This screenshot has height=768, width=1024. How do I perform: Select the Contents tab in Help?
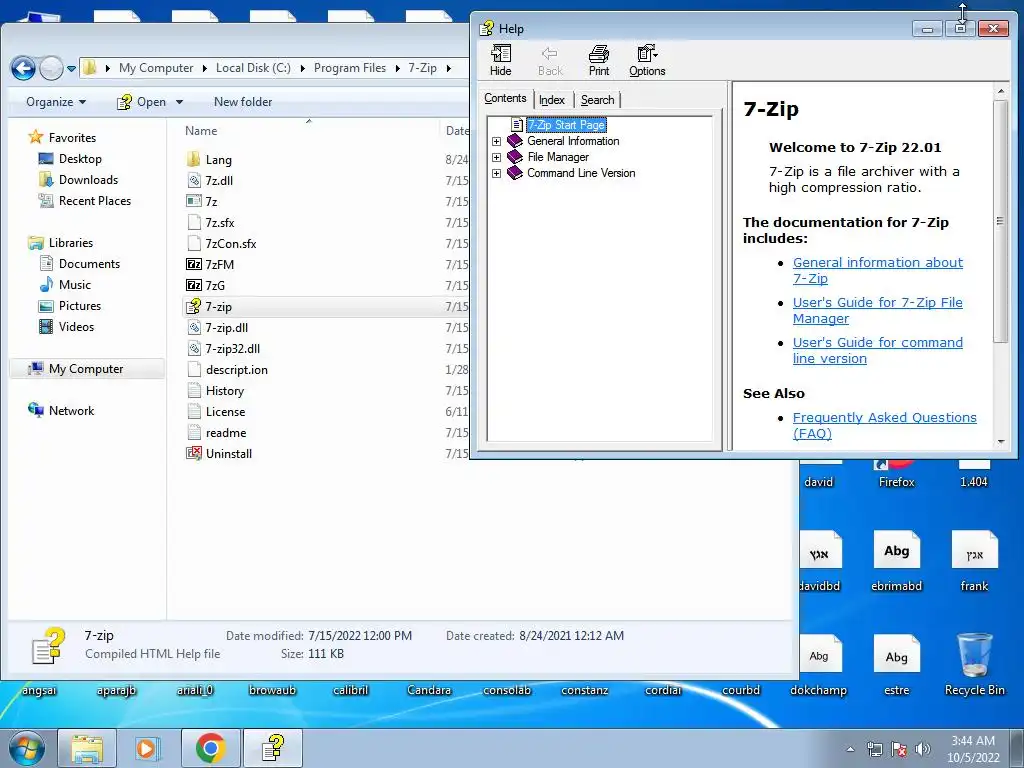pos(505,98)
